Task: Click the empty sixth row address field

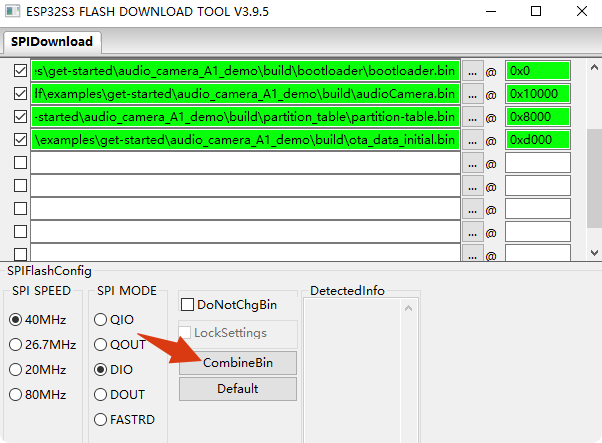Action: [x=538, y=186]
